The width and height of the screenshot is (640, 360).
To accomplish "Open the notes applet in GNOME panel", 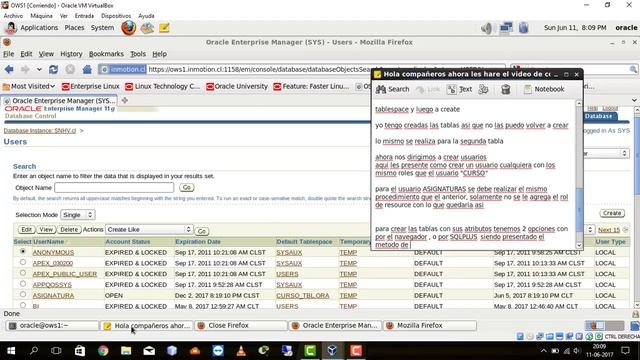I will click(x=164, y=28).
